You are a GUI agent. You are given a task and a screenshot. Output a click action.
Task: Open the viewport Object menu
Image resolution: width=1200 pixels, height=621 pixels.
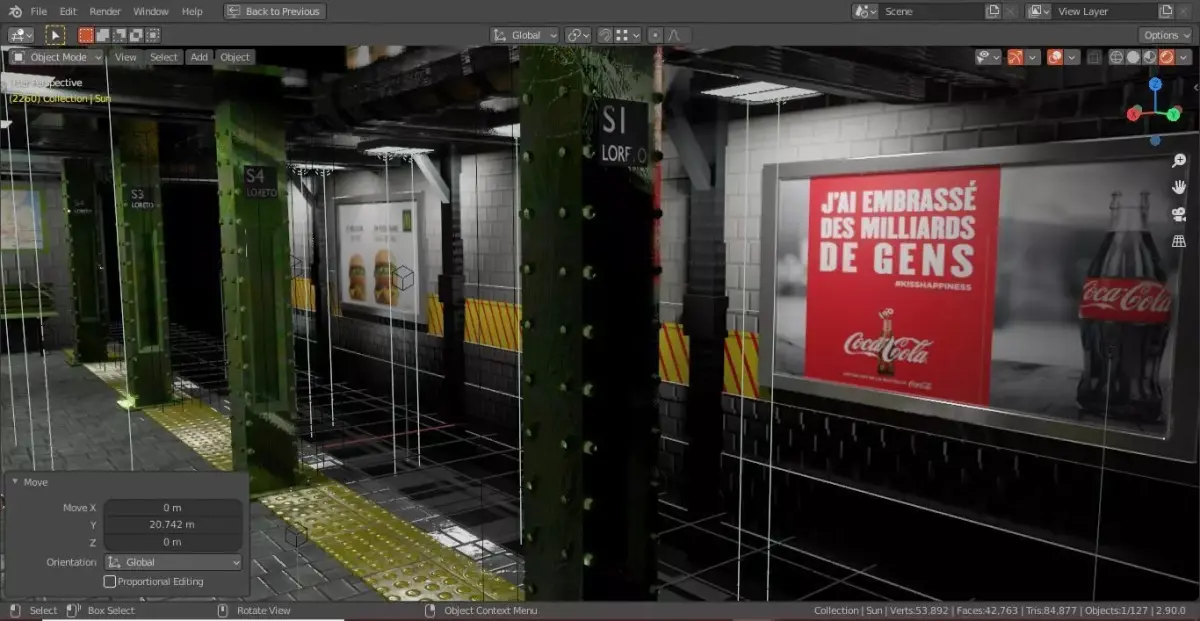235,57
